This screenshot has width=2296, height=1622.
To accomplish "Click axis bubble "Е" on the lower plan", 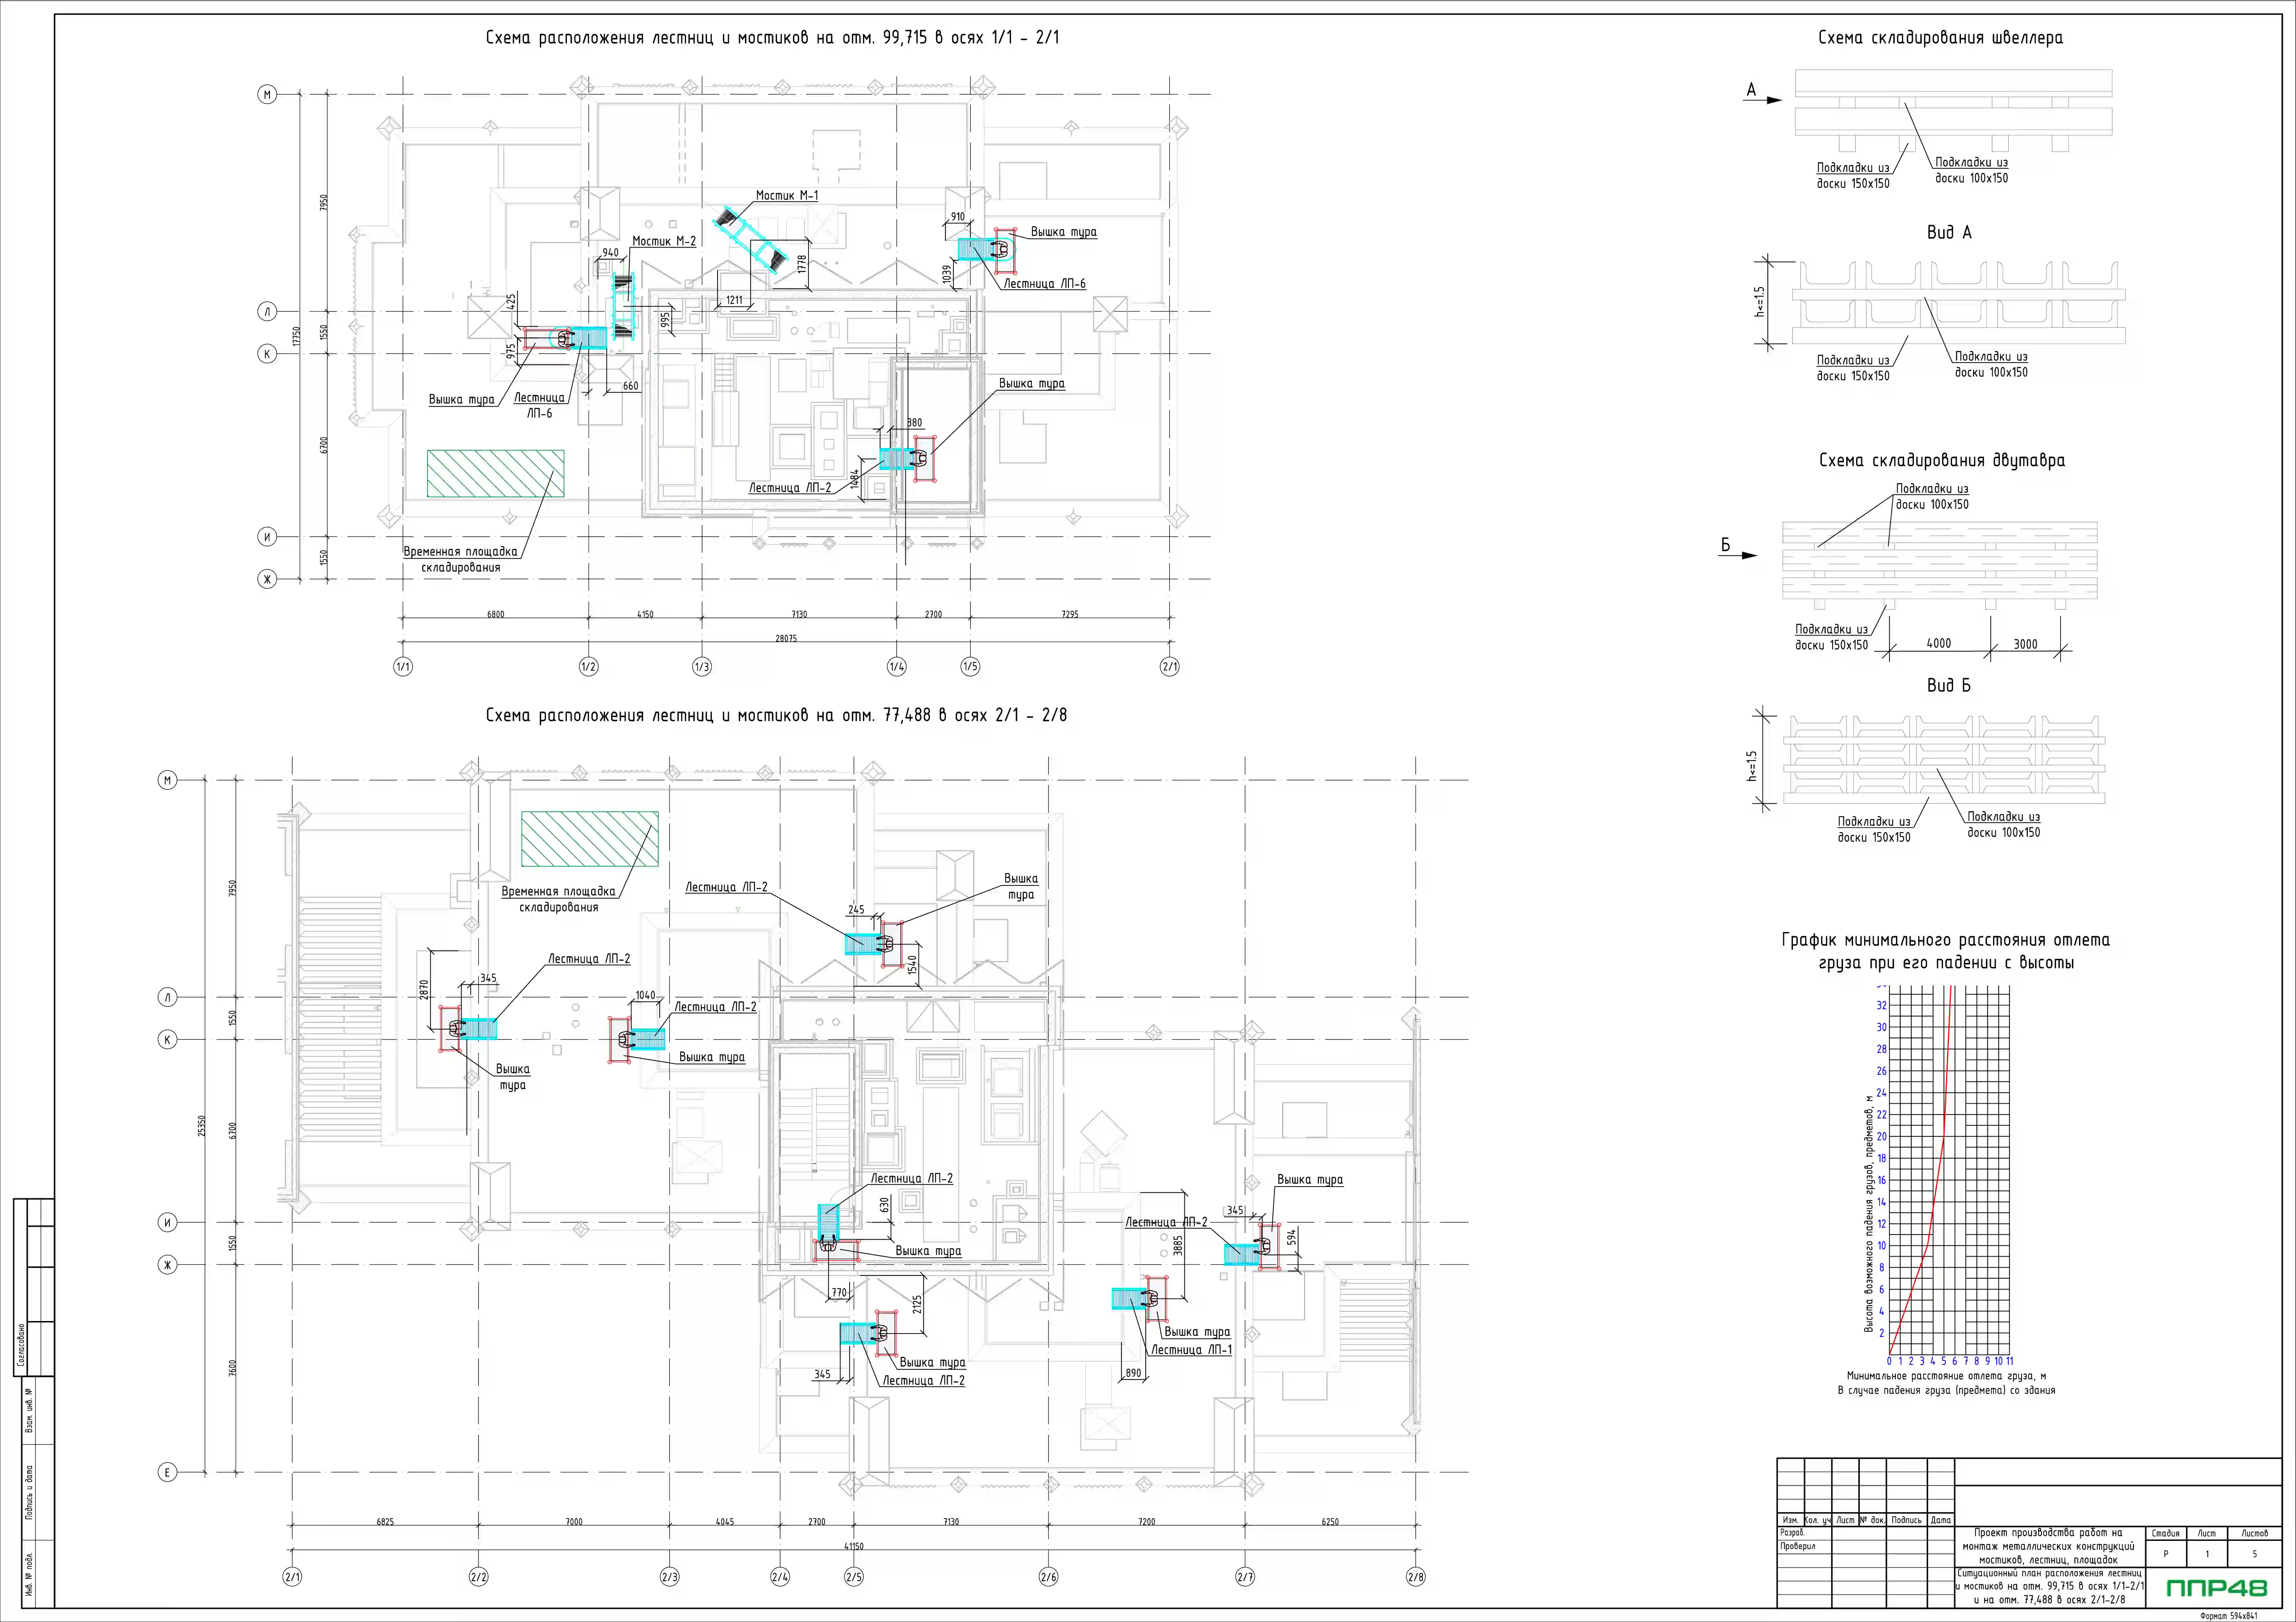I will 167,1472.
